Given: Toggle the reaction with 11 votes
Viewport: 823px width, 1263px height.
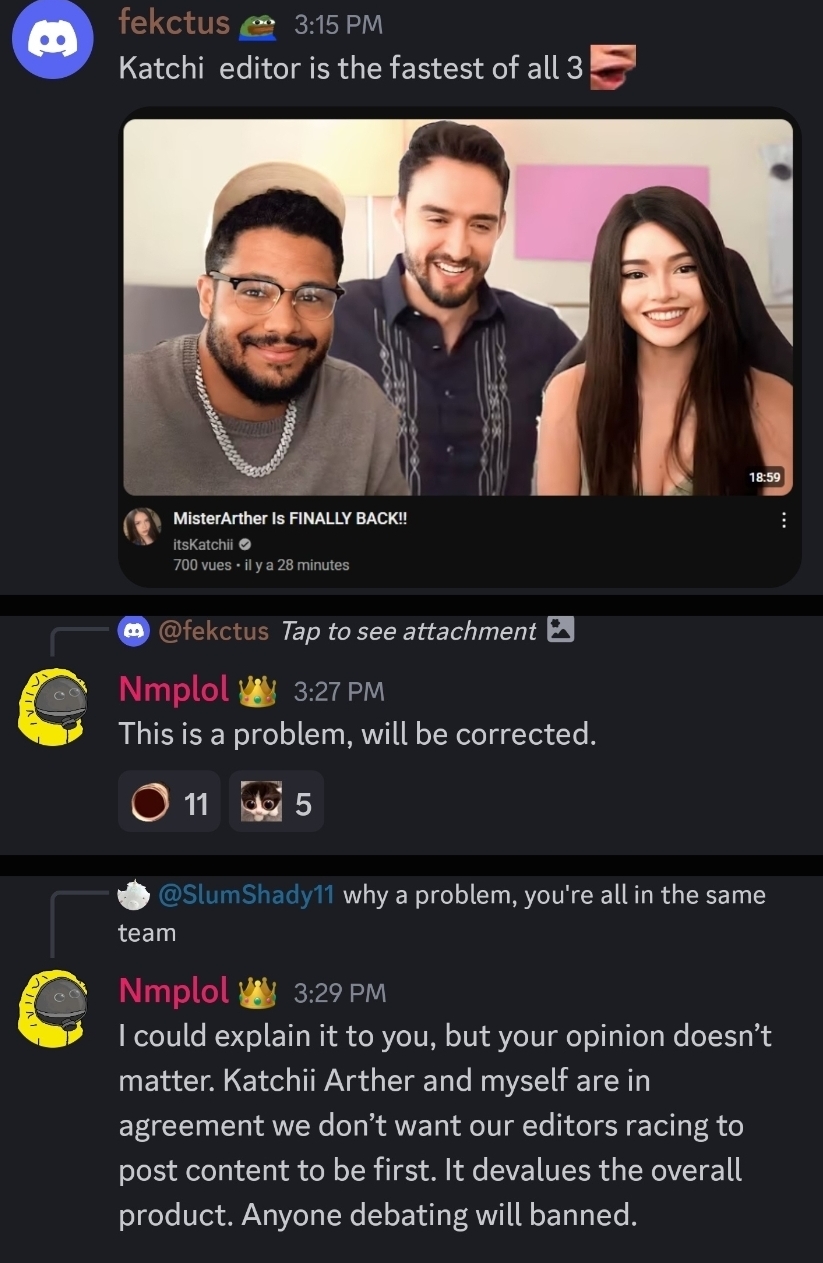Looking at the screenshot, I should (x=169, y=802).
